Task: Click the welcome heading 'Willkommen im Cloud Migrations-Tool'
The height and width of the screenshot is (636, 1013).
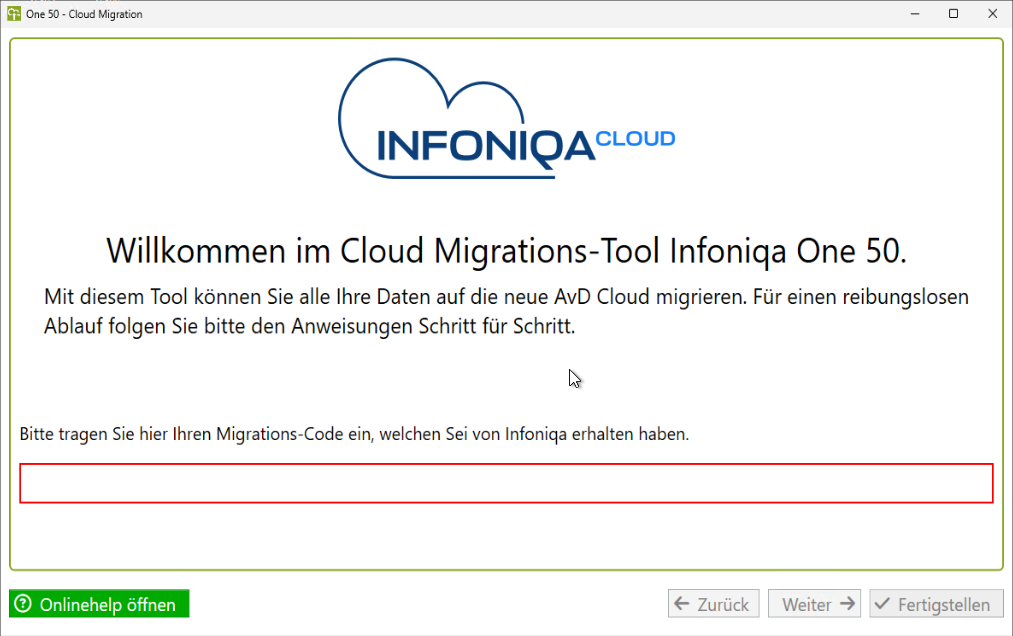Action: click(x=384, y=251)
